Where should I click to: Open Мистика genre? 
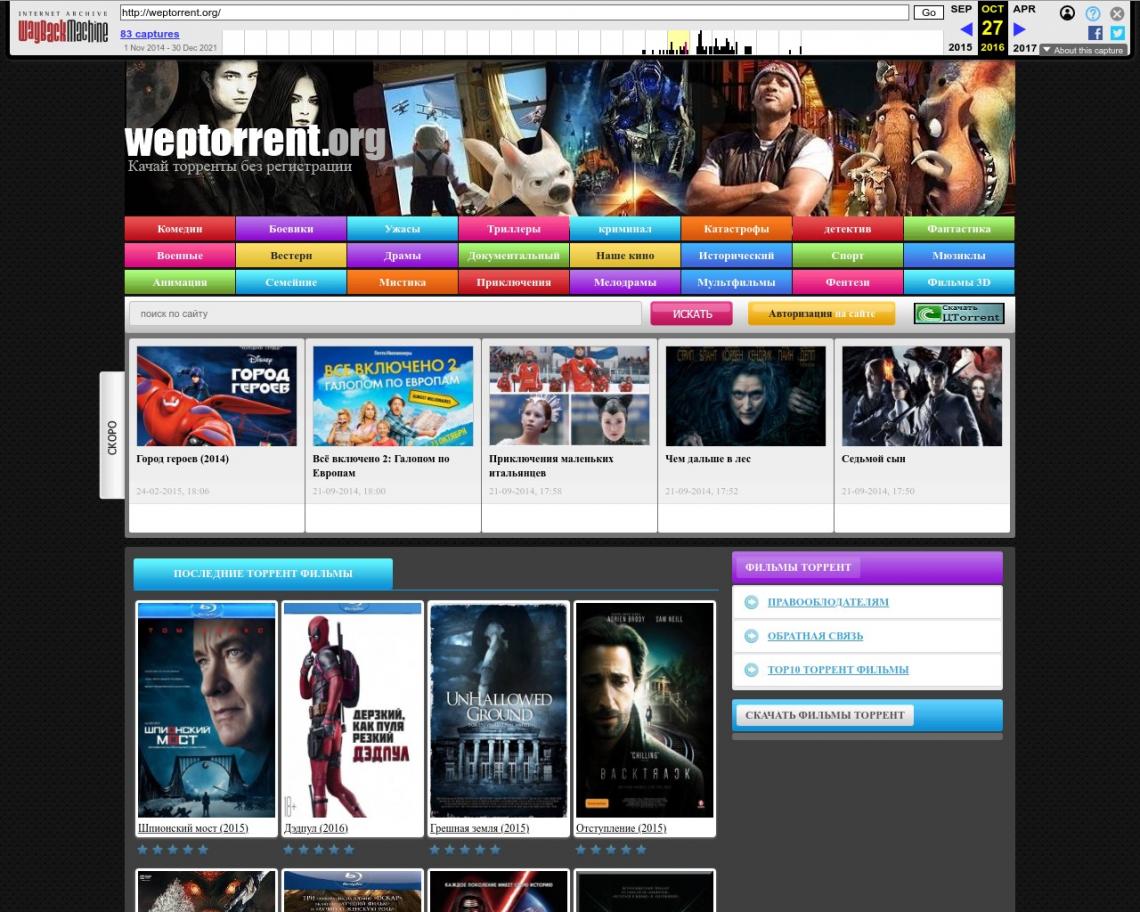402,282
